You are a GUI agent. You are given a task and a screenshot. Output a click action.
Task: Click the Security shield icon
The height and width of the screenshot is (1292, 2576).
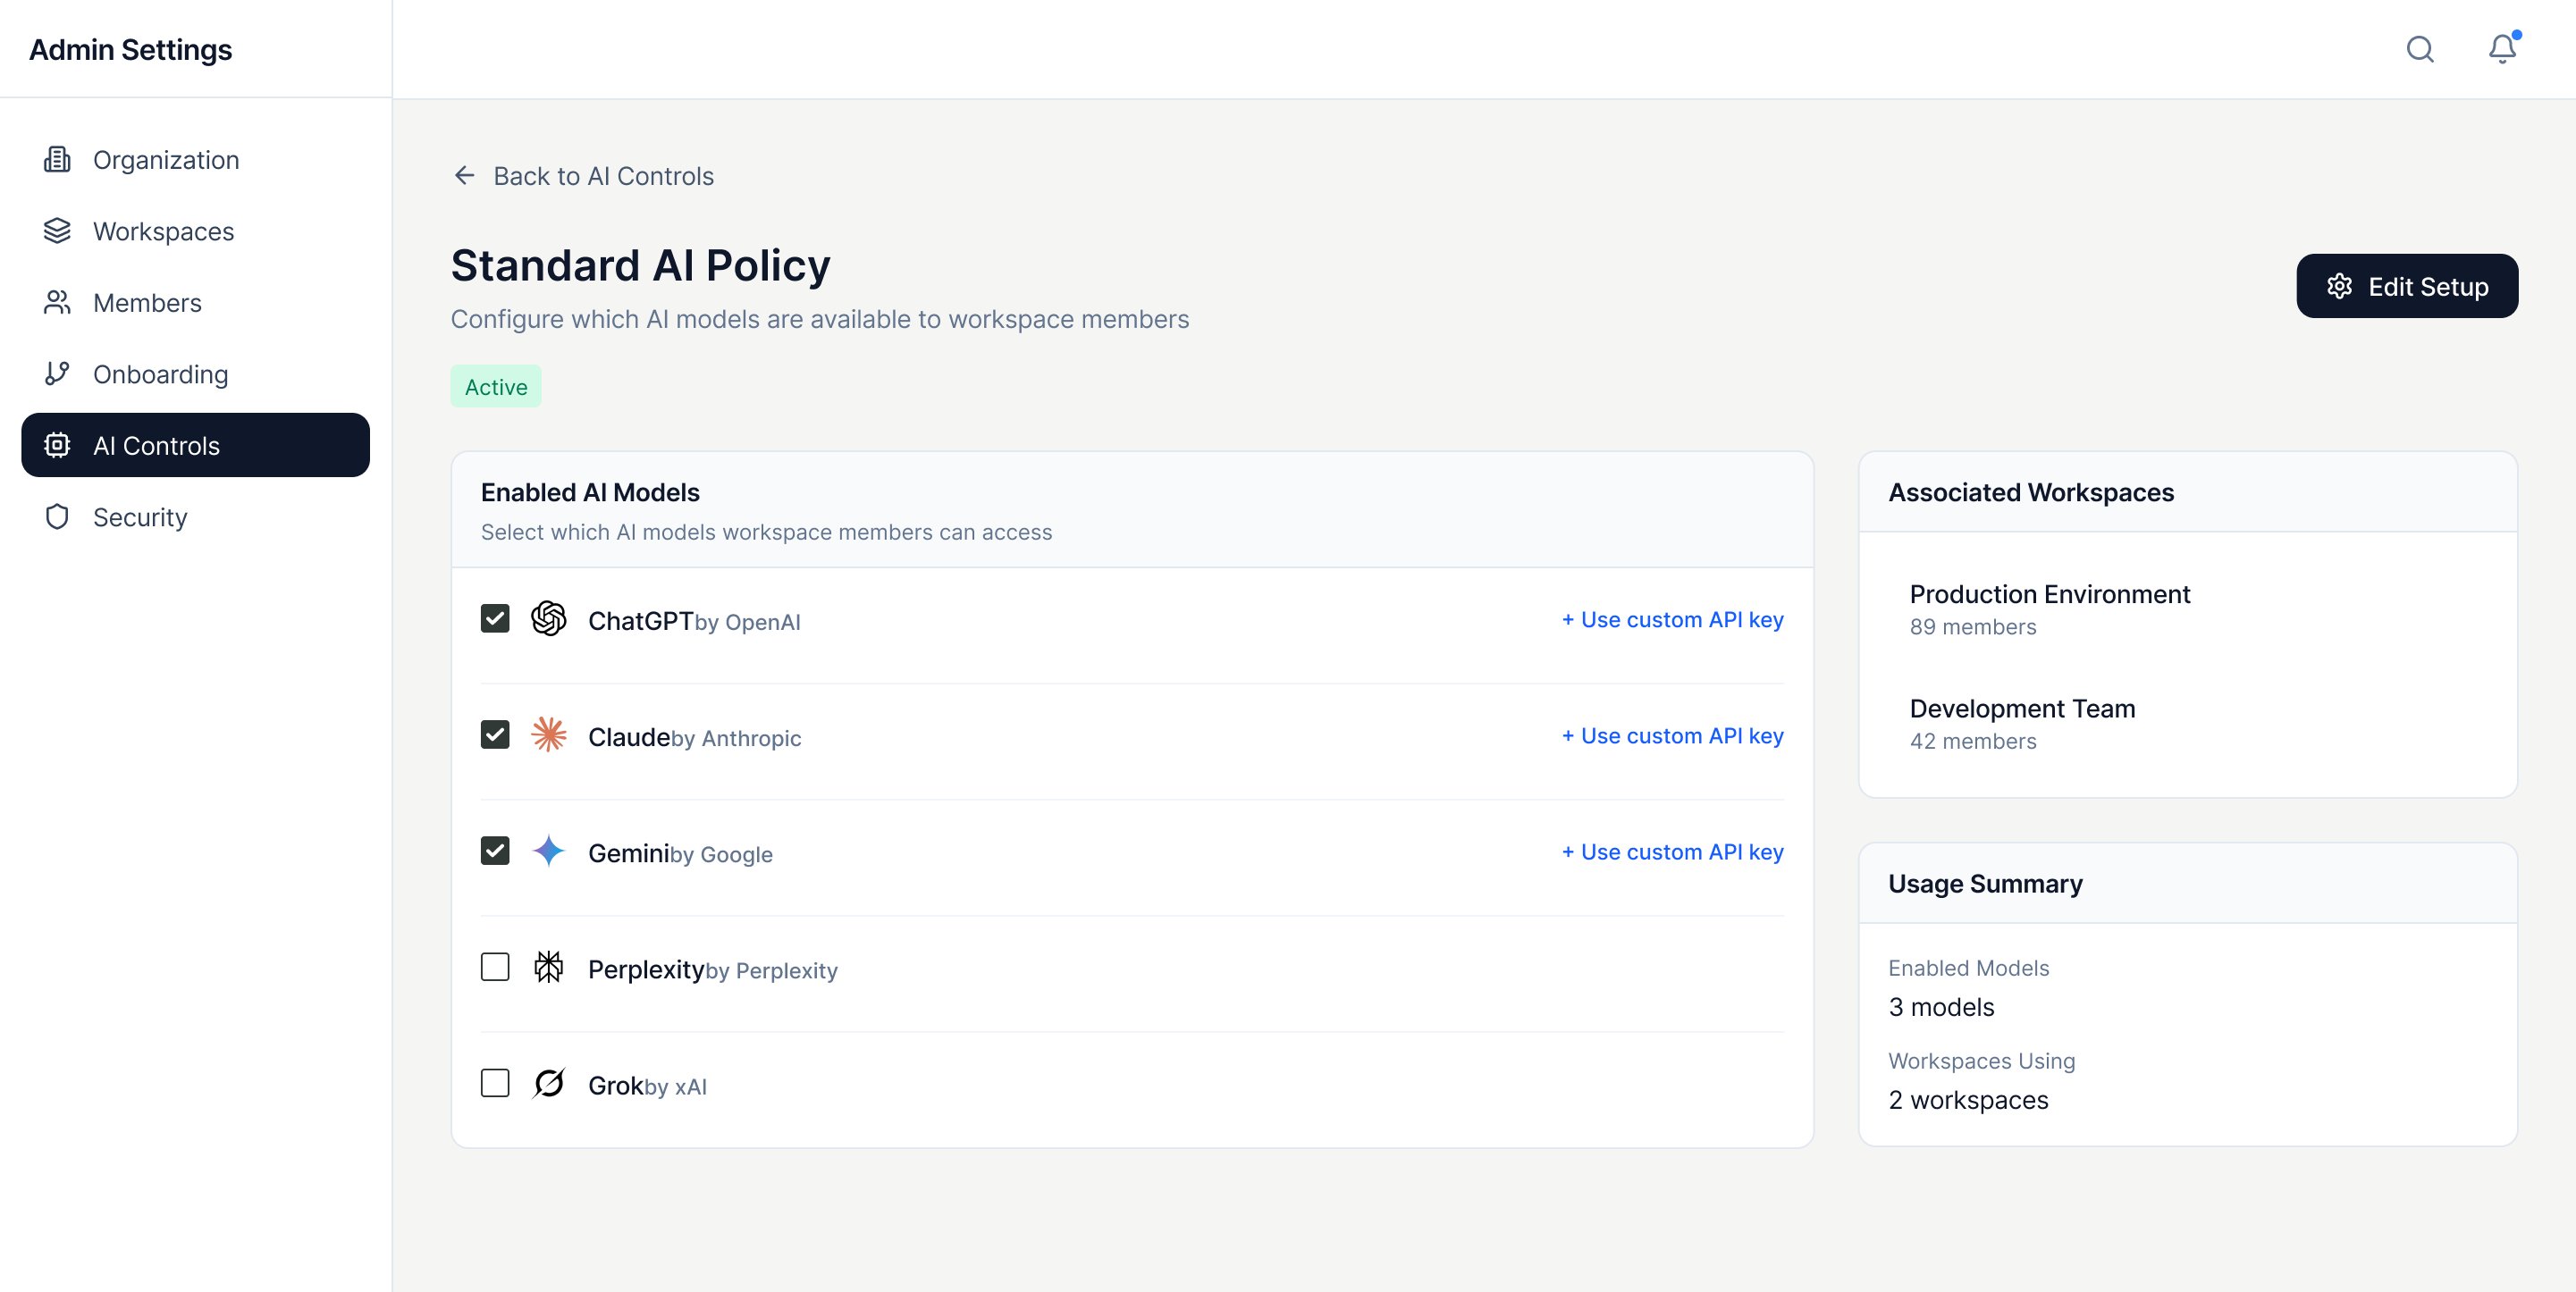(57, 517)
